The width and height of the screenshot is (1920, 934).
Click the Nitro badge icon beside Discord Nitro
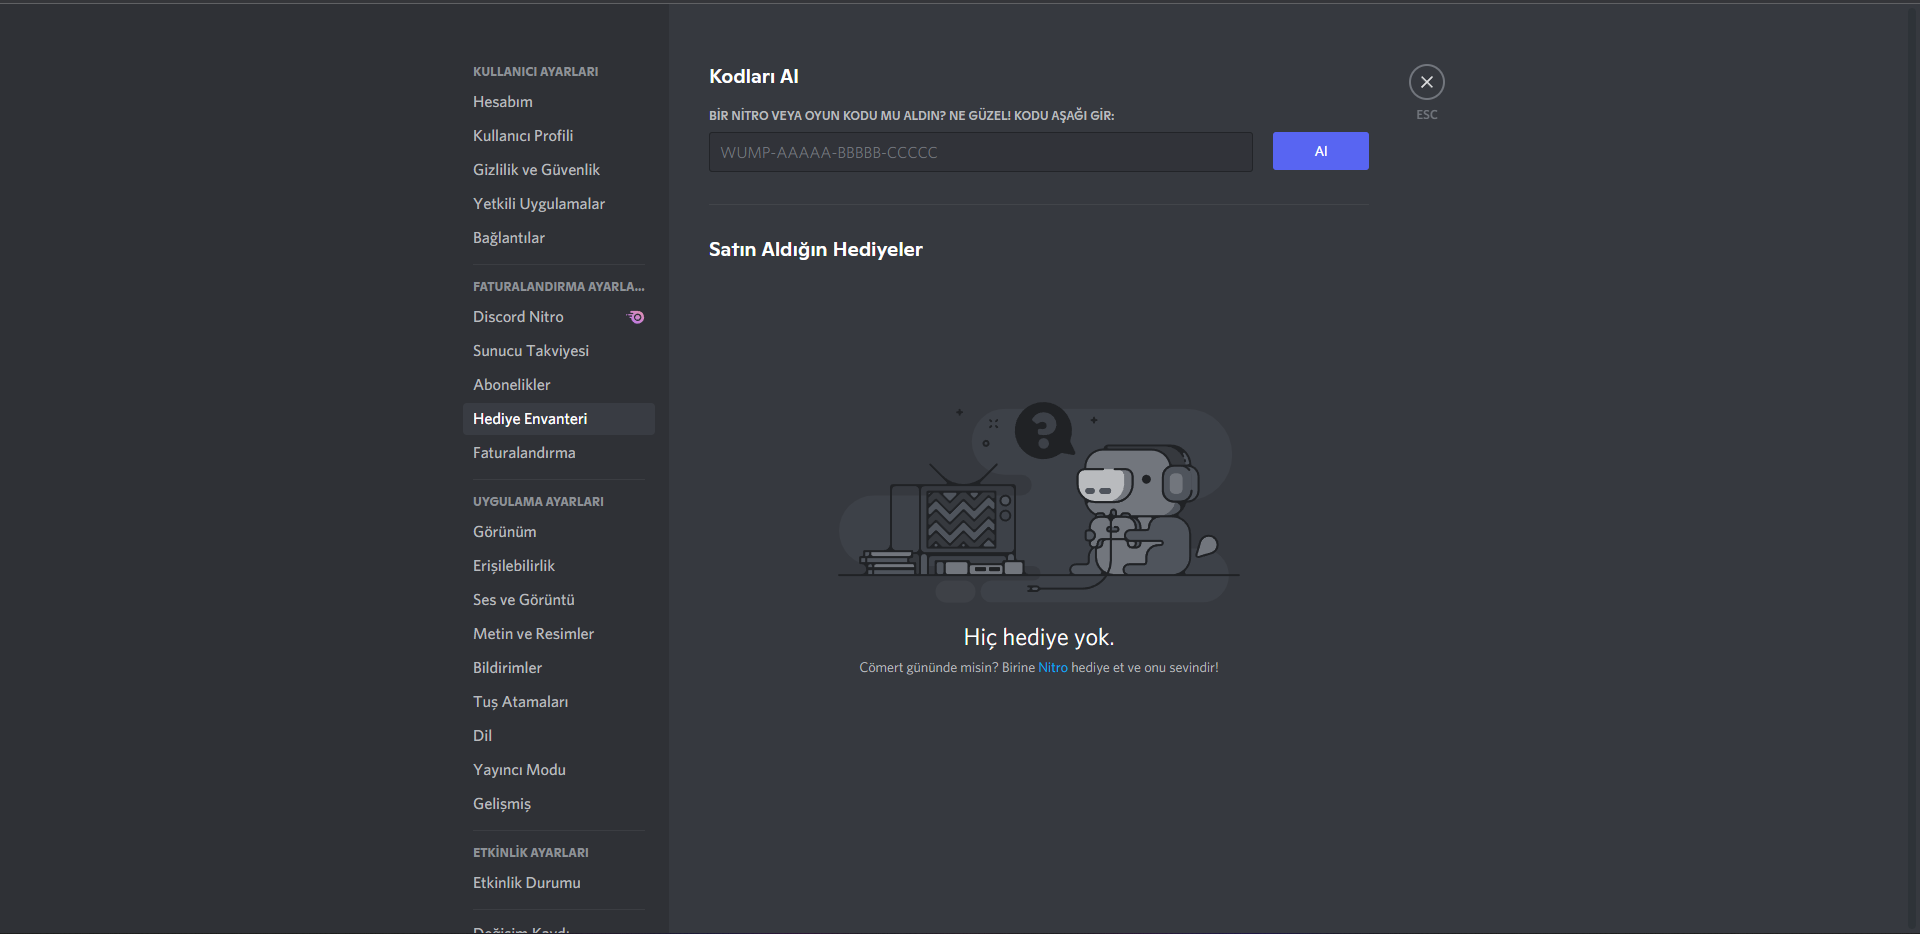point(636,317)
